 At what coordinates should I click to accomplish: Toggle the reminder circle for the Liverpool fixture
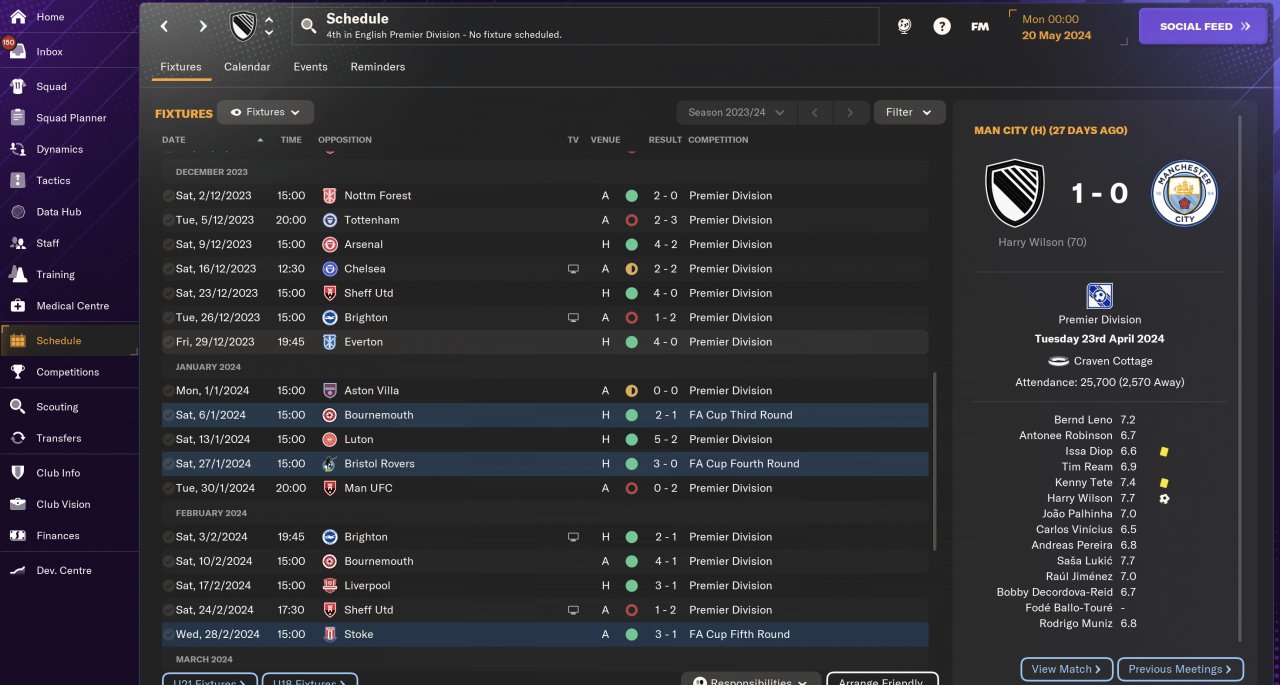pyautogui.click(x=168, y=586)
